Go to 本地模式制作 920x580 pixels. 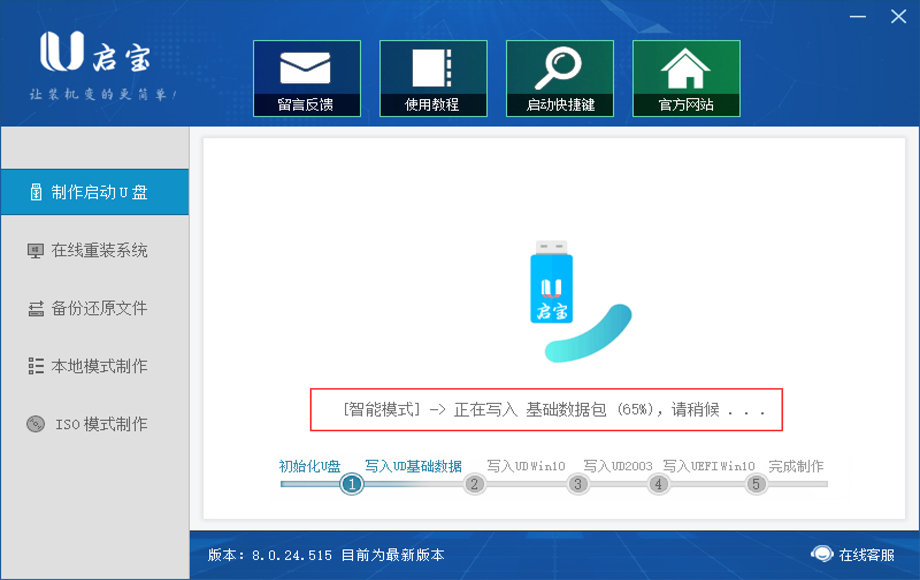(x=94, y=366)
